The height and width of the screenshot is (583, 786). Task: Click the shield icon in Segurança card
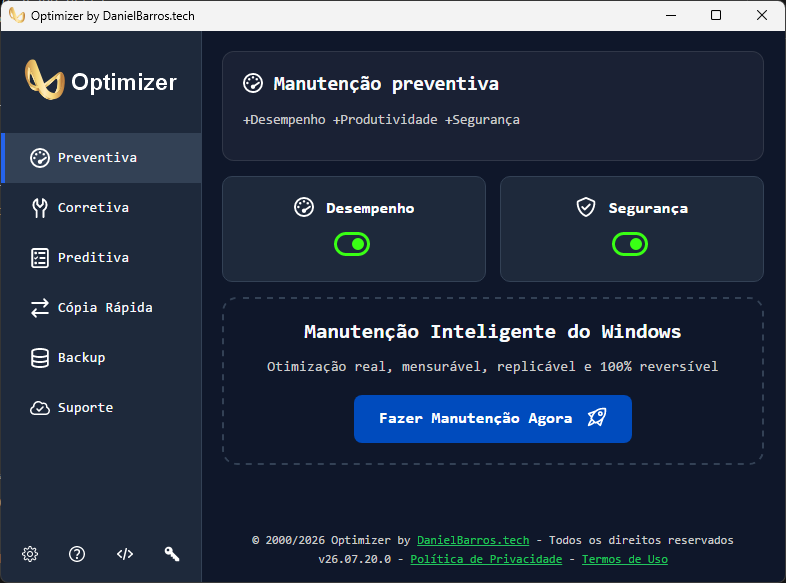coord(585,207)
